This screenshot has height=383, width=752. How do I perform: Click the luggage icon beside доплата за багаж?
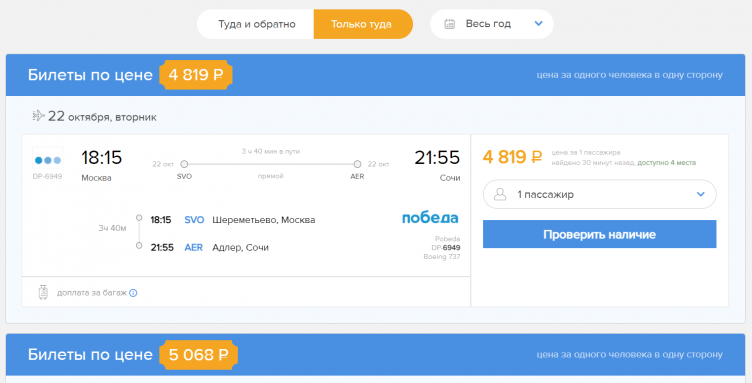43,292
